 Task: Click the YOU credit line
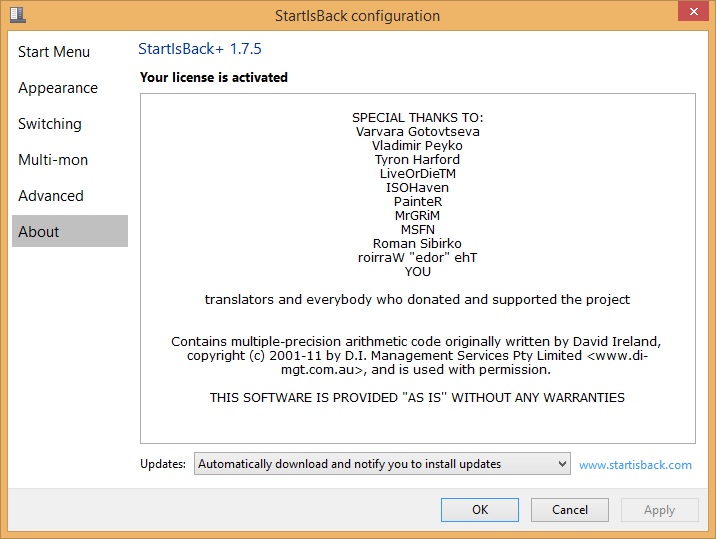coord(417,271)
